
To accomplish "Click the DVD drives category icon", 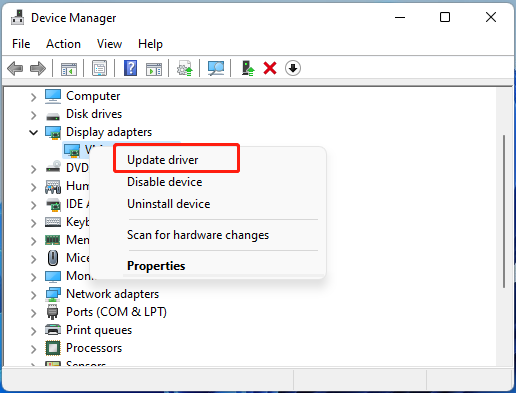I will coord(53,167).
